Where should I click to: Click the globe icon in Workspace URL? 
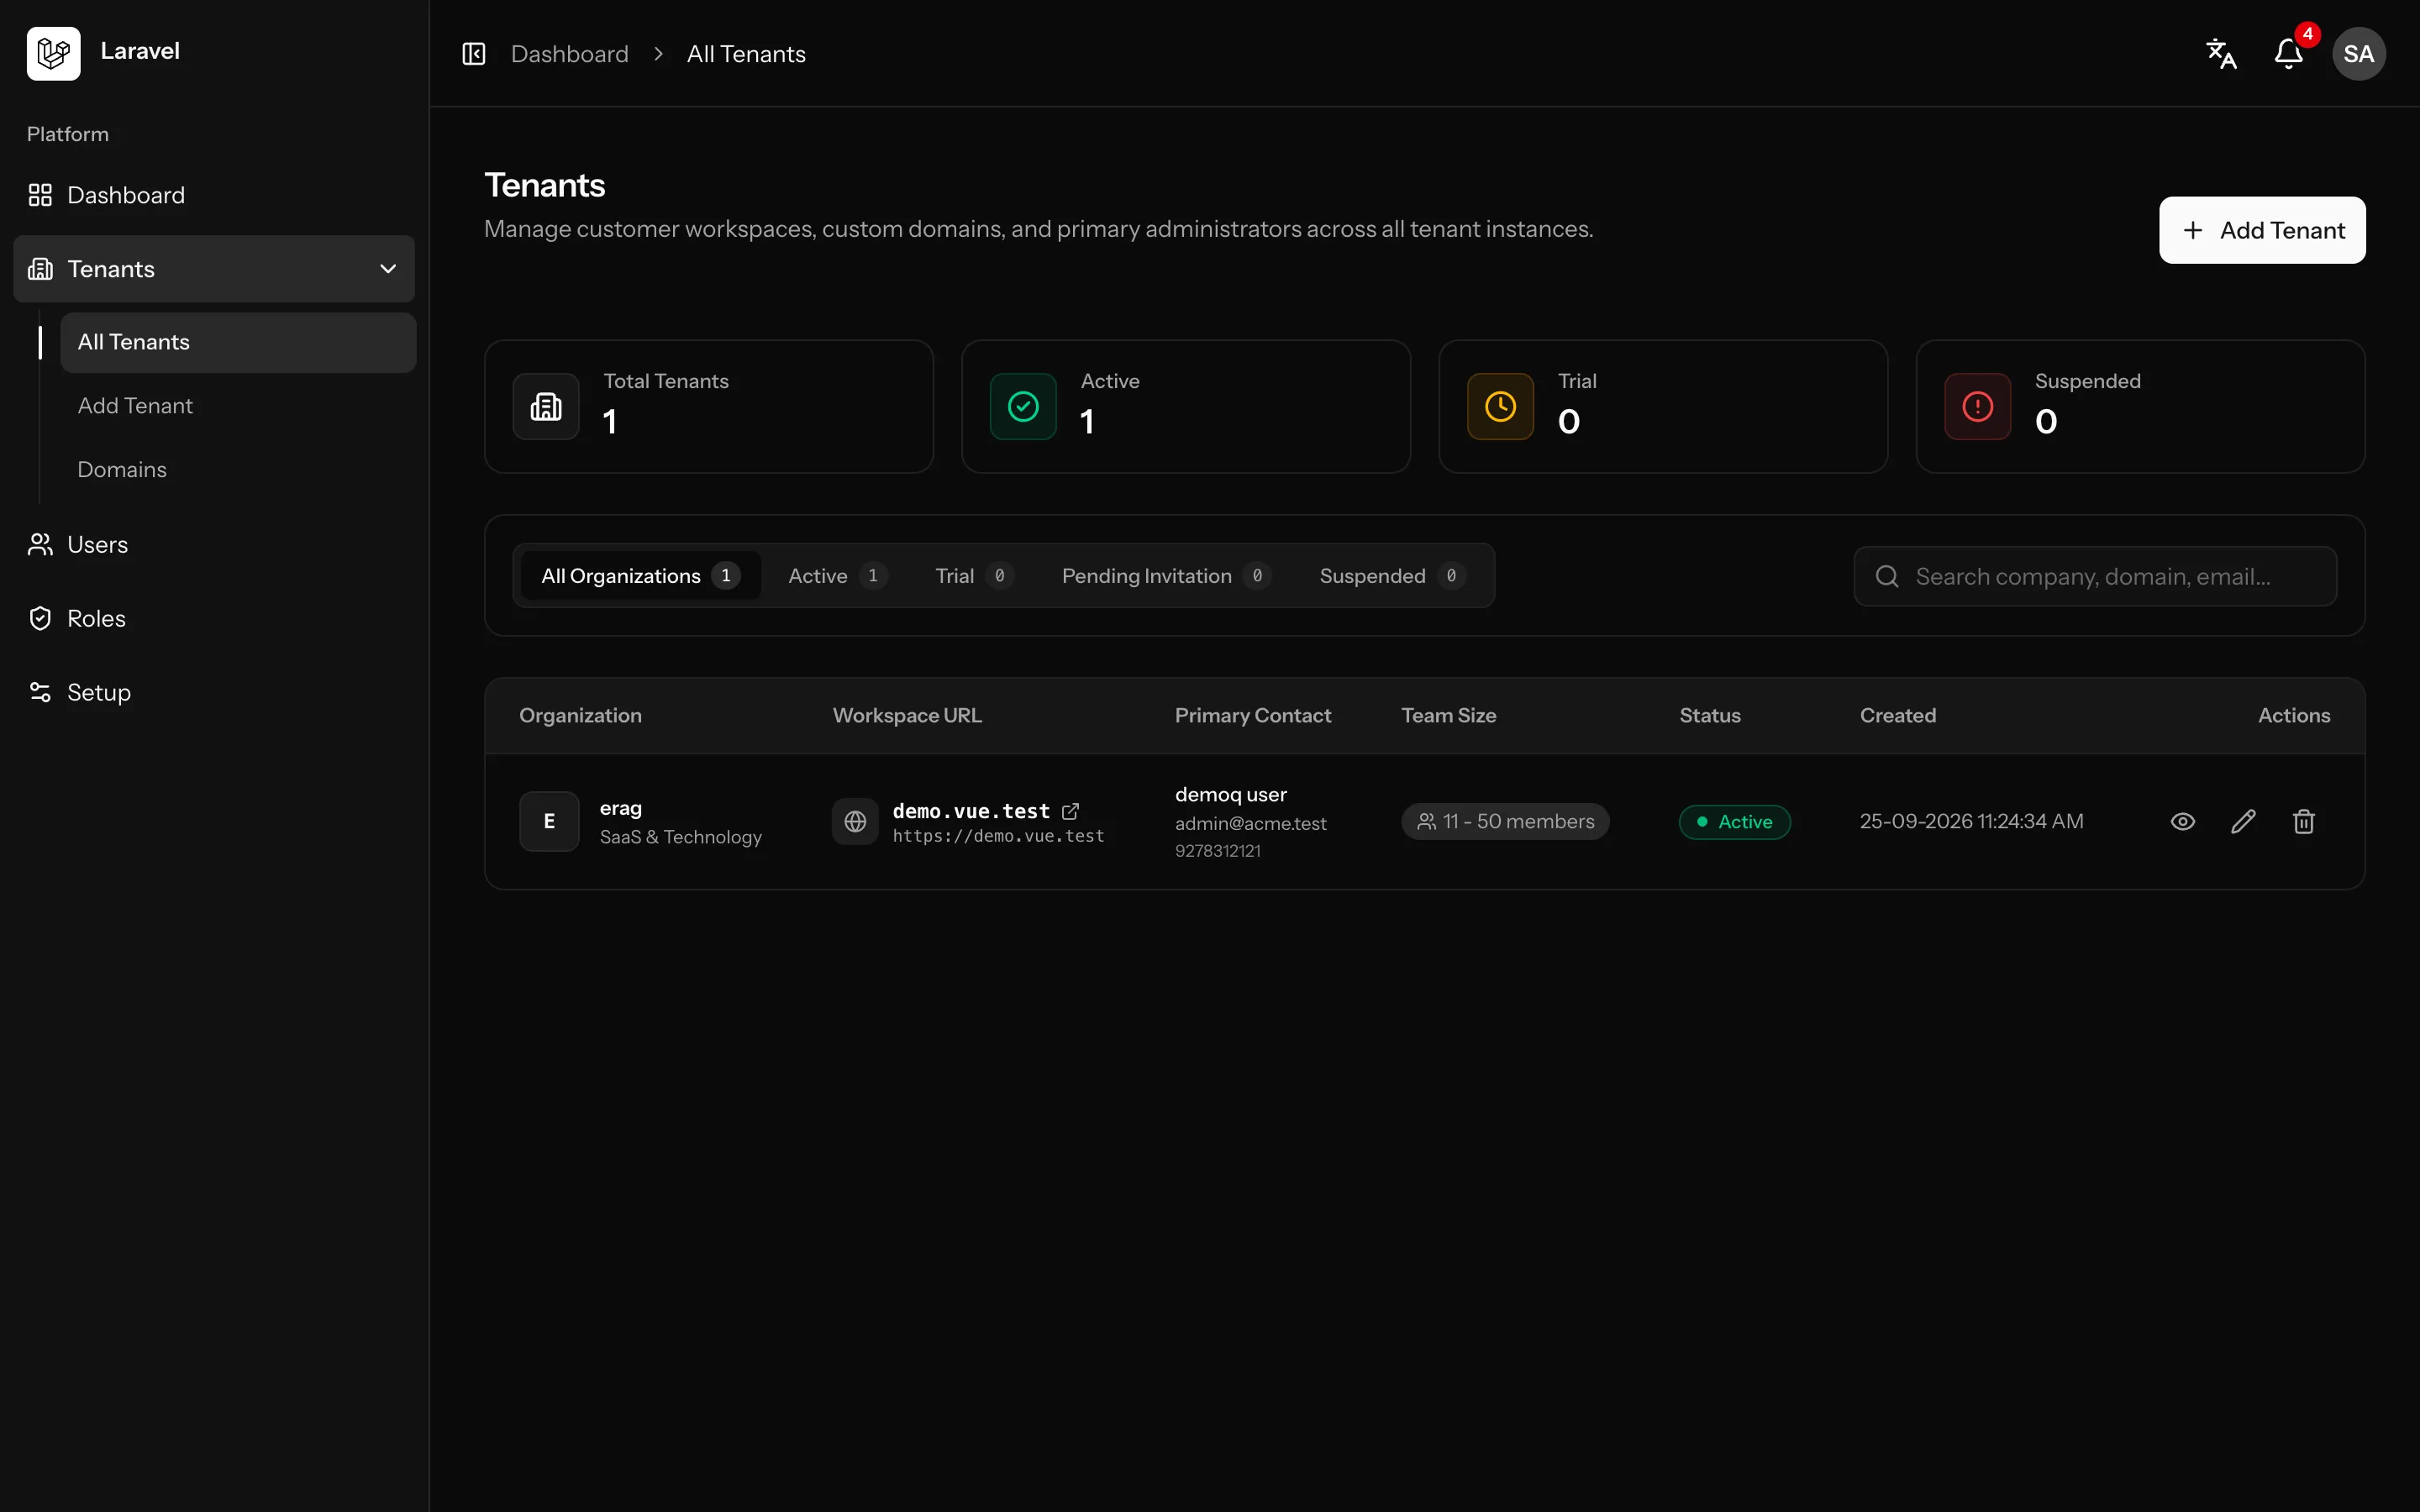pos(855,821)
